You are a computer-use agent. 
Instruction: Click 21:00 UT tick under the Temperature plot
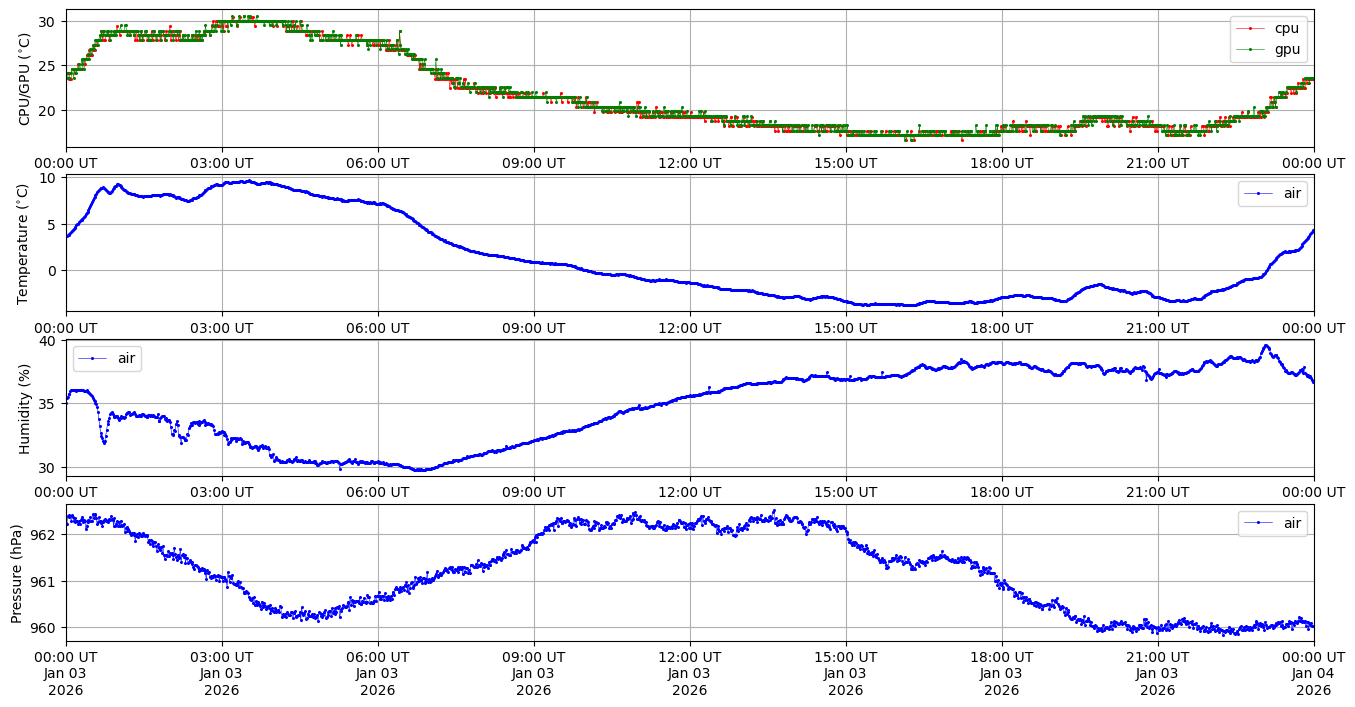coord(1158,327)
